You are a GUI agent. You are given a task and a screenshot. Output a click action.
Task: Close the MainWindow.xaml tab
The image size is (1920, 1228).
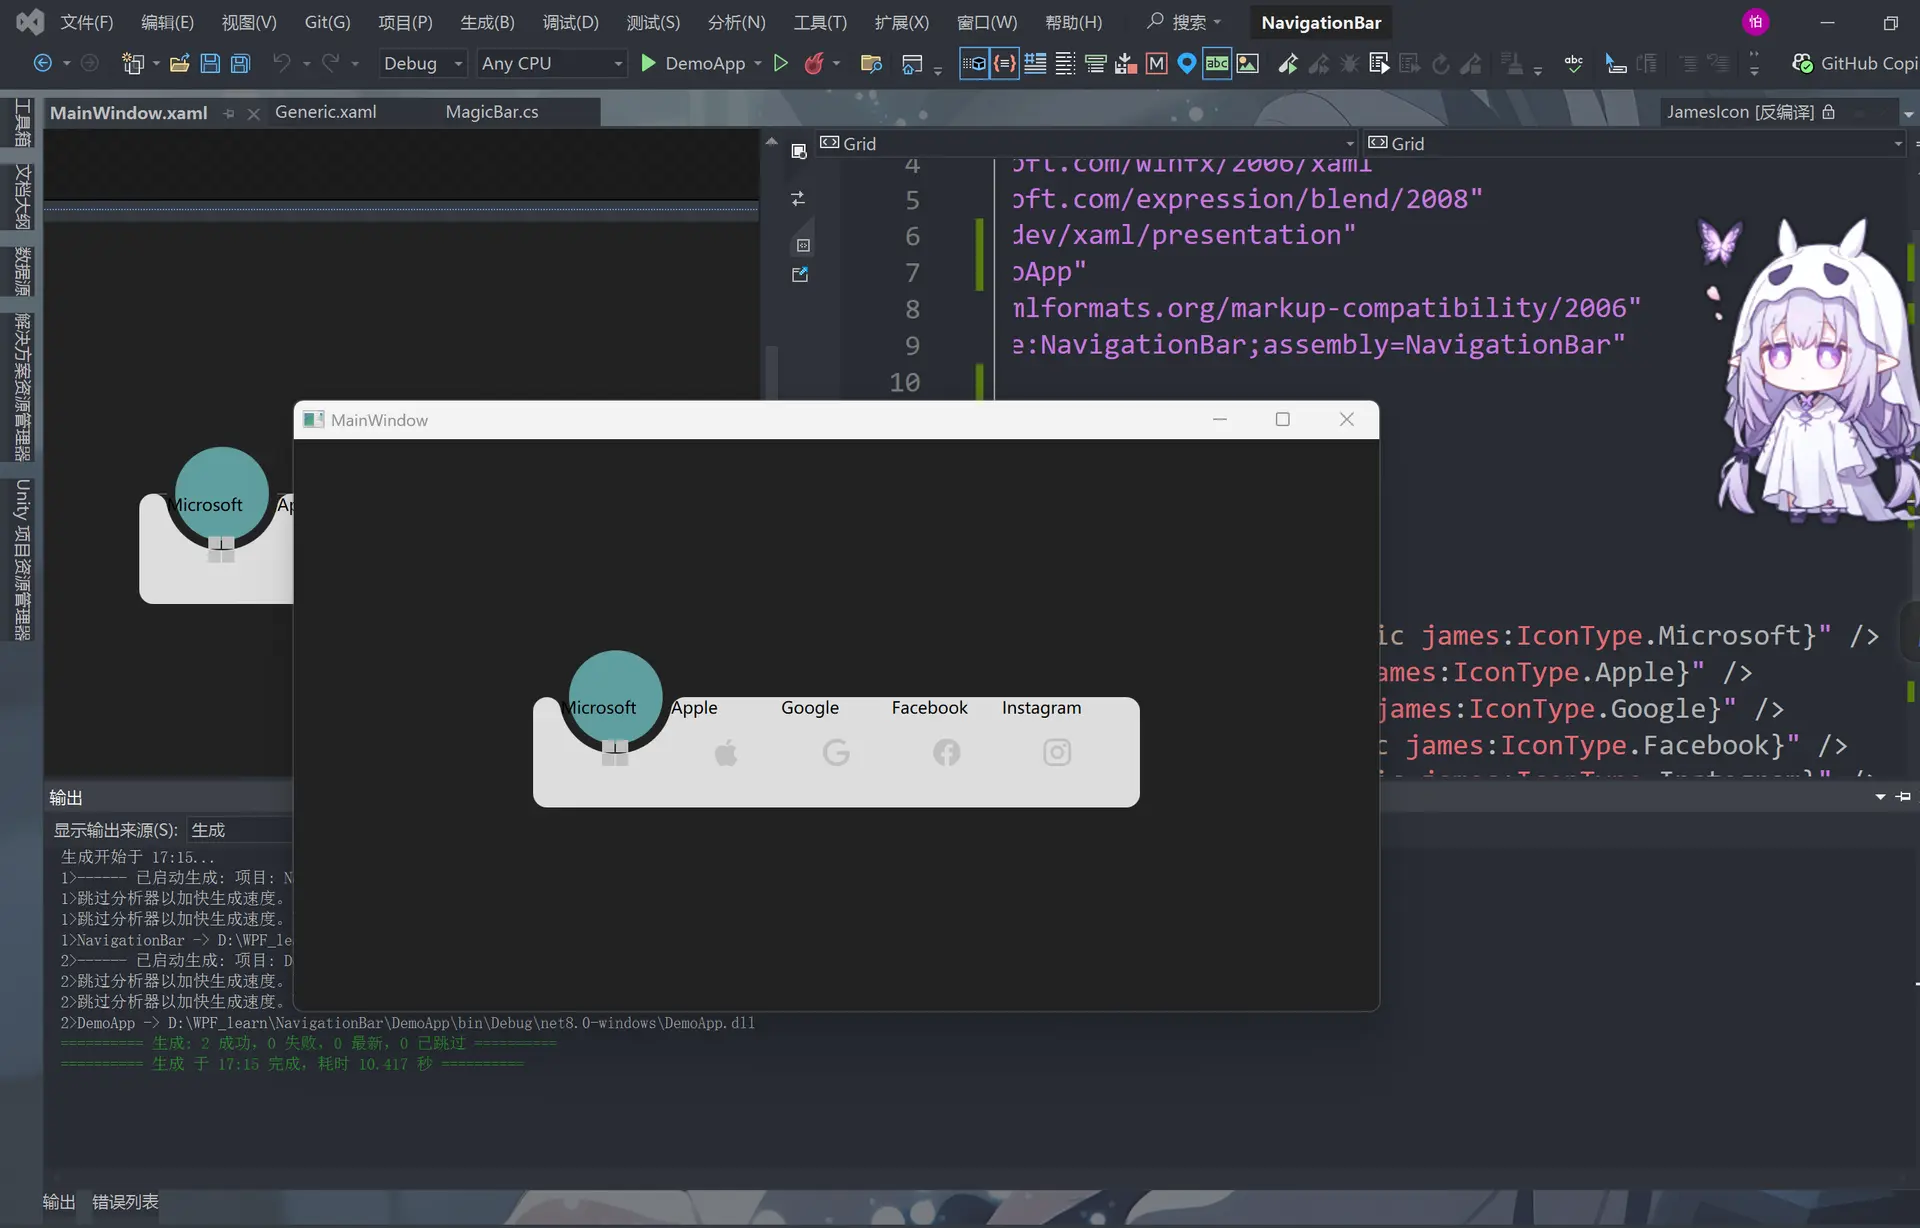pos(254,114)
